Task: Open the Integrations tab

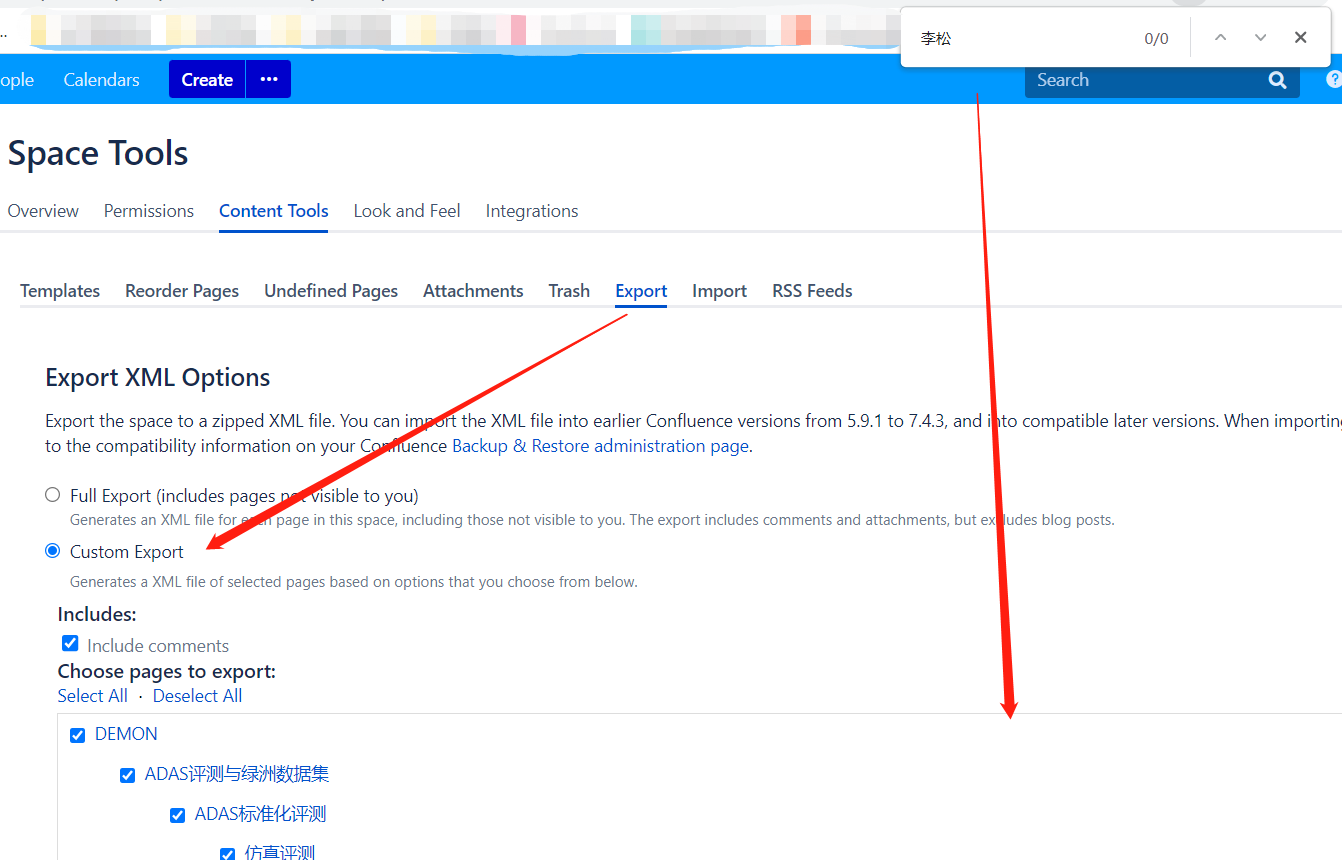Action: pos(532,211)
